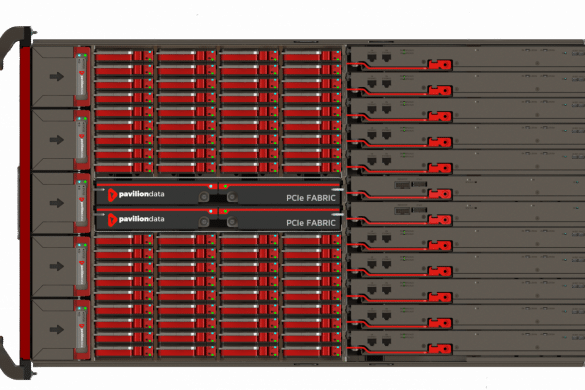The height and width of the screenshot is (390, 585).
Task: Click the right thumbscrew on lower fabric module
Action: point(232,222)
